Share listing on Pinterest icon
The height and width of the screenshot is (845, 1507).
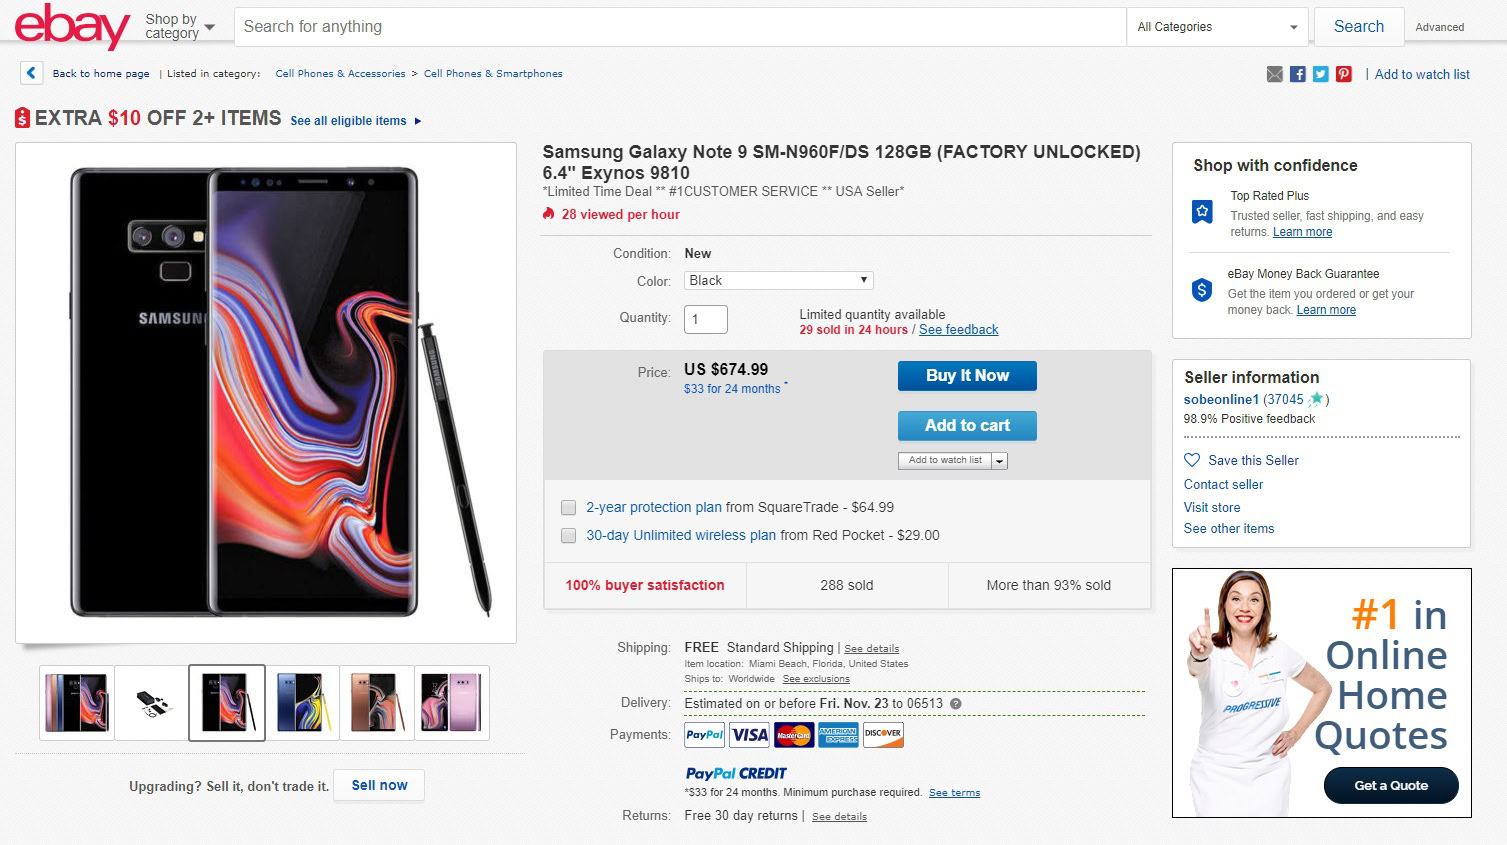[x=1344, y=74]
